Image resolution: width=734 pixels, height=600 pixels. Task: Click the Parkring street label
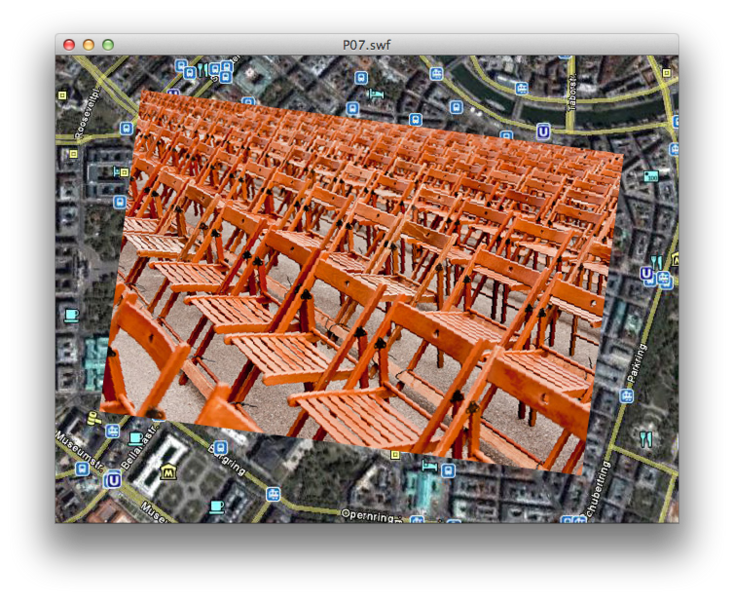[637, 364]
